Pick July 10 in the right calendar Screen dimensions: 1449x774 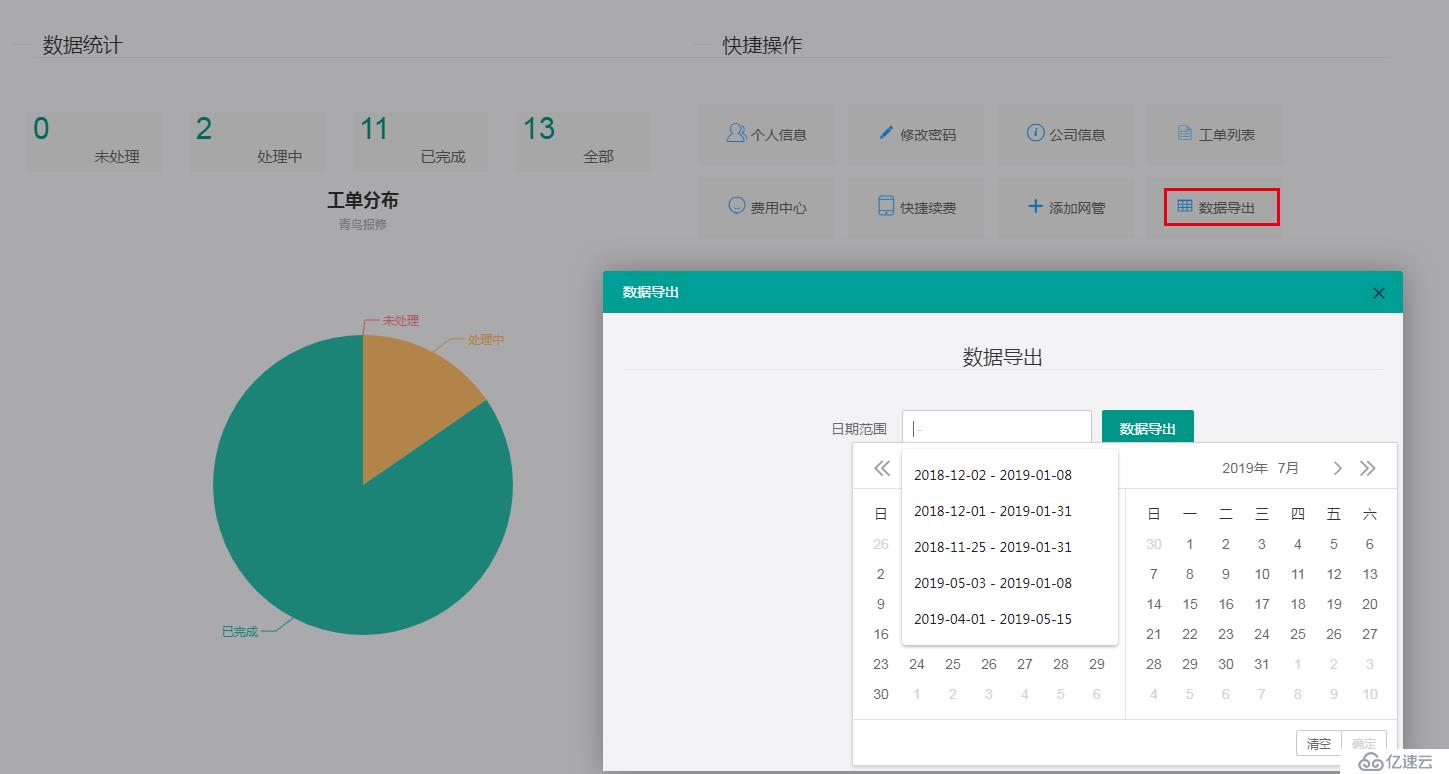click(x=1262, y=574)
